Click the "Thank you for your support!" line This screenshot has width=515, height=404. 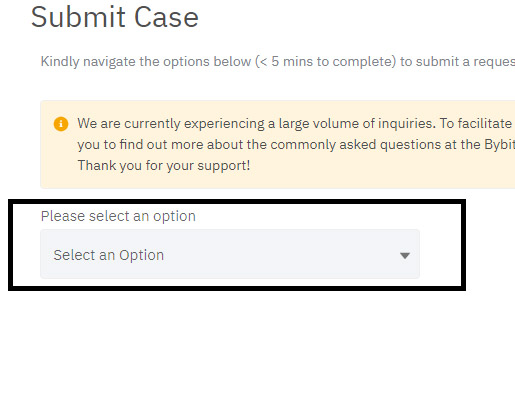coord(164,165)
